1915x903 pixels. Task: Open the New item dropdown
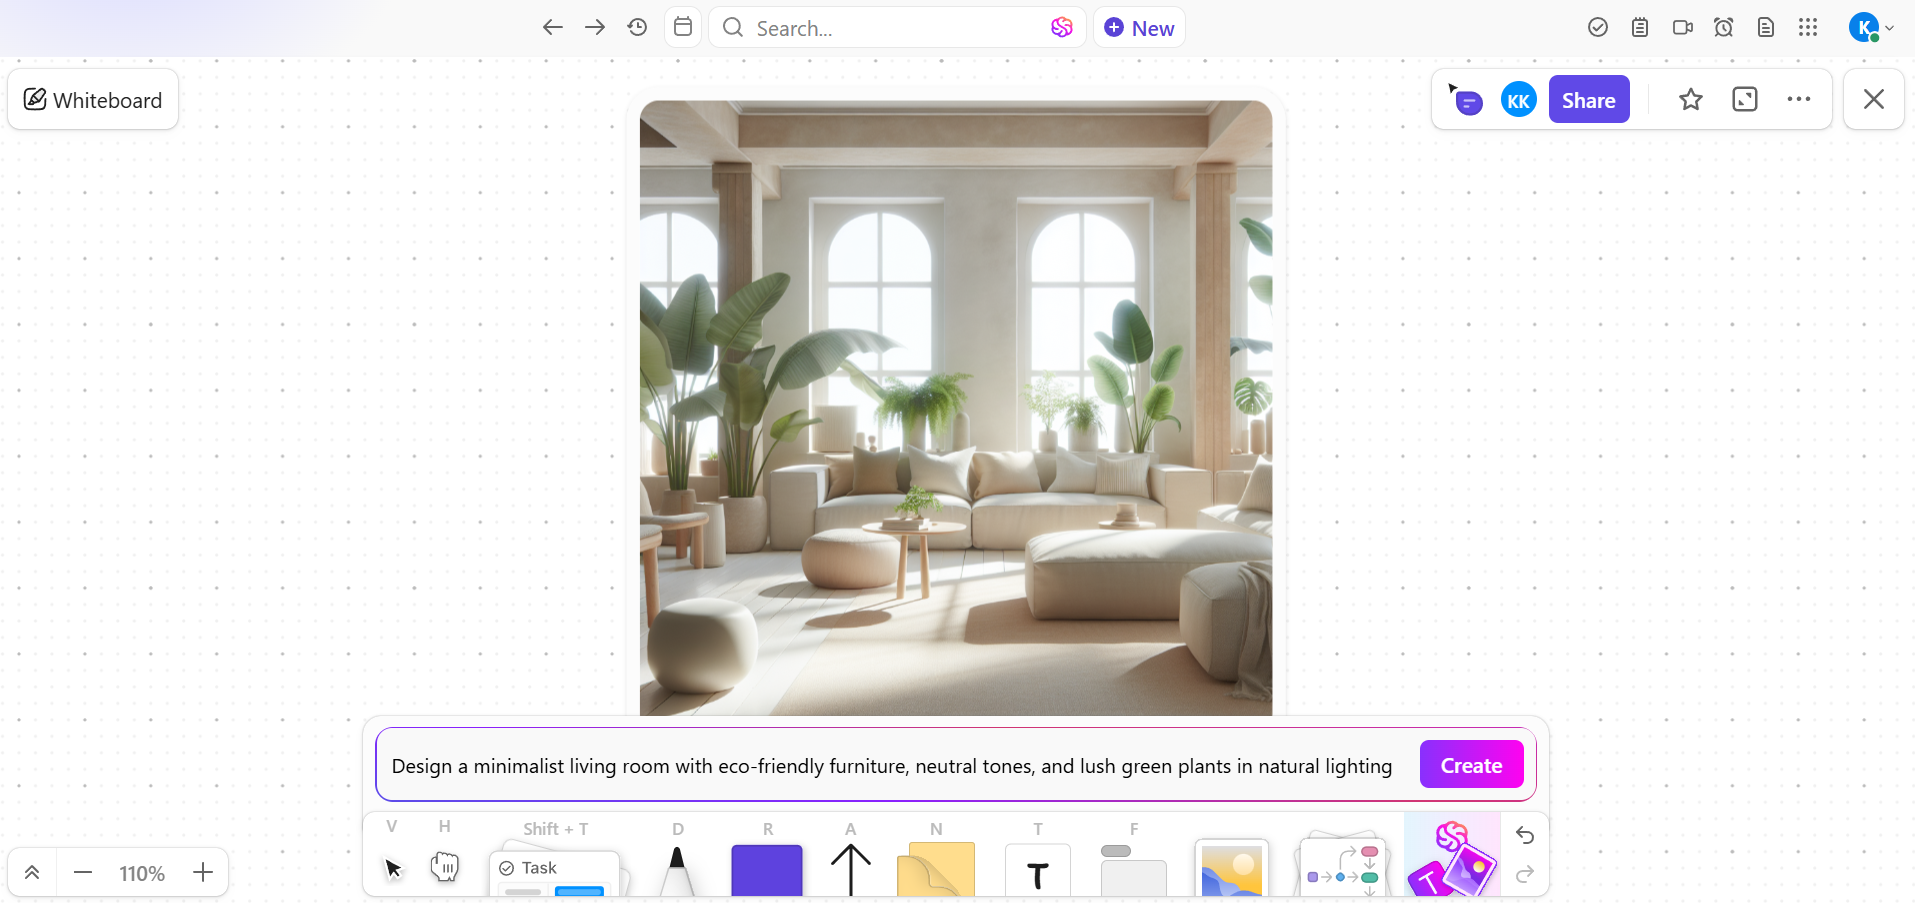click(x=1139, y=27)
